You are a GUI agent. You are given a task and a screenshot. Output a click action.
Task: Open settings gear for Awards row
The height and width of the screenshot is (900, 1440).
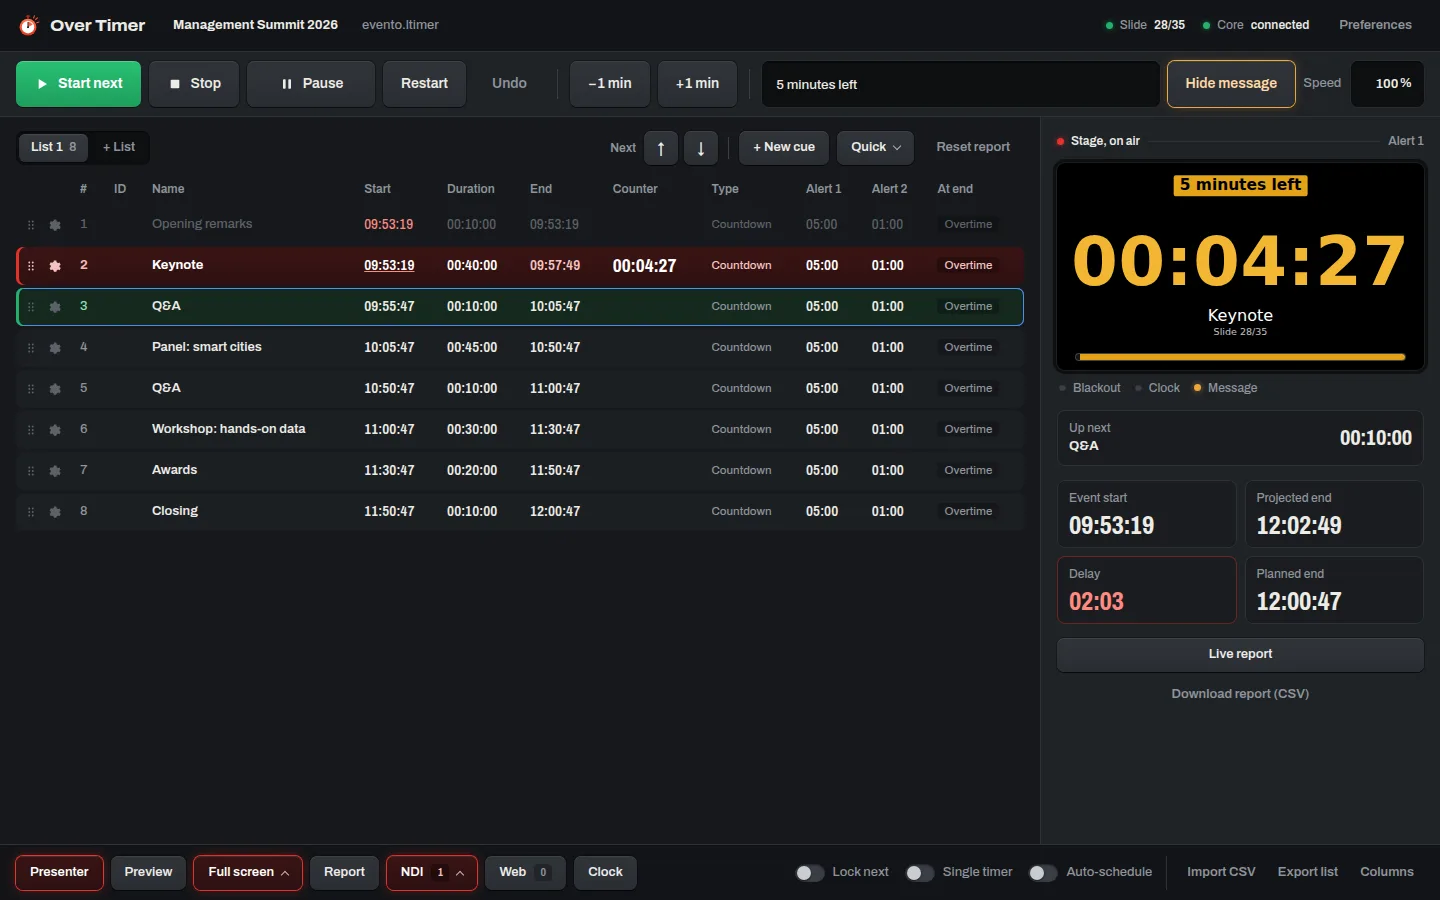pyautogui.click(x=55, y=471)
